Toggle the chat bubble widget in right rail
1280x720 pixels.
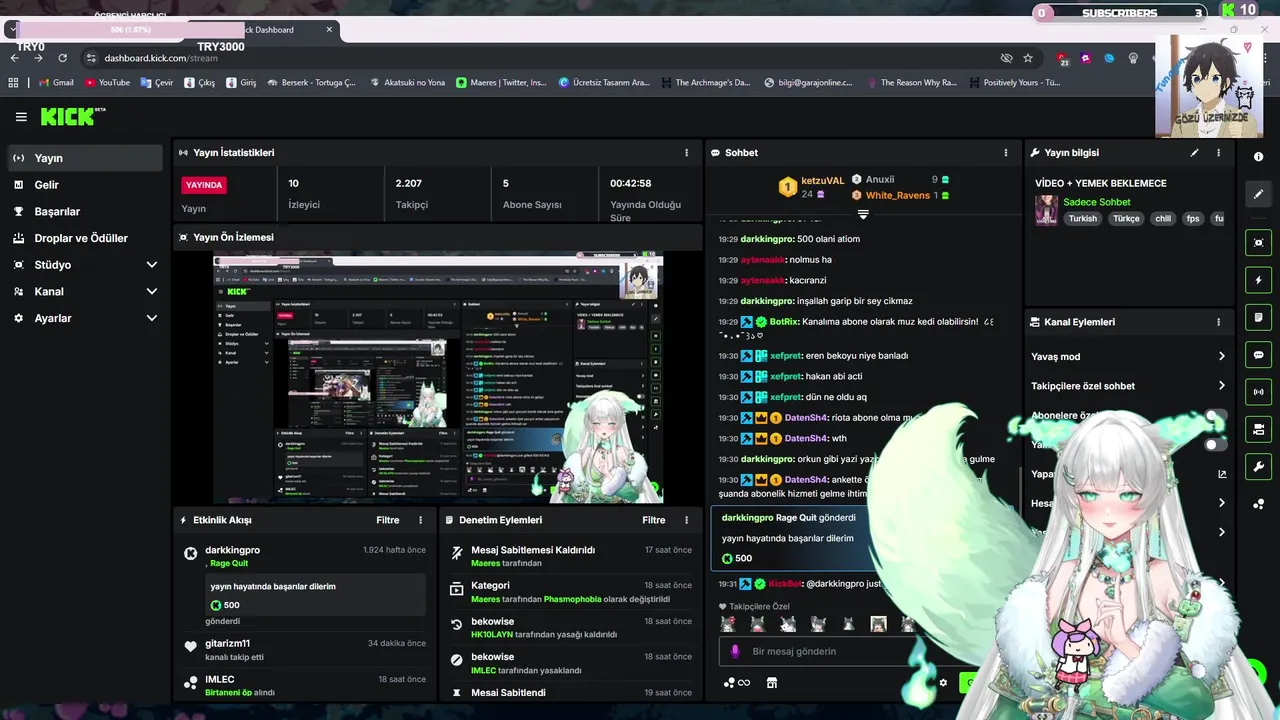(1259, 355)
